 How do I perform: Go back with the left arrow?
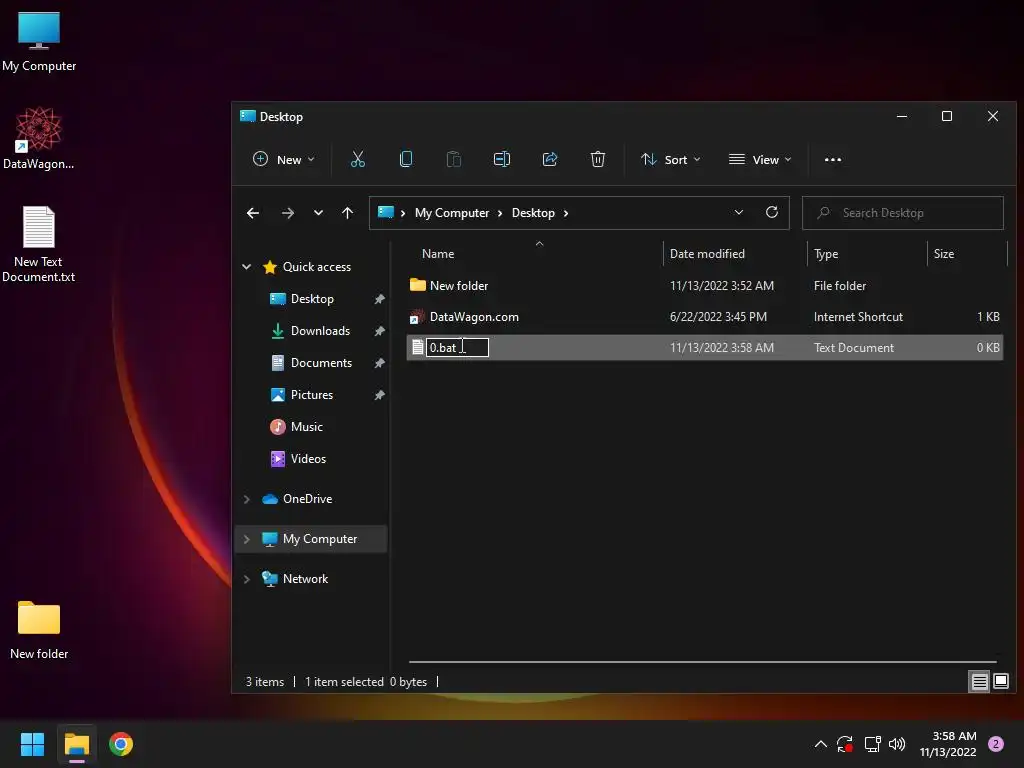(x=253, y=213)
